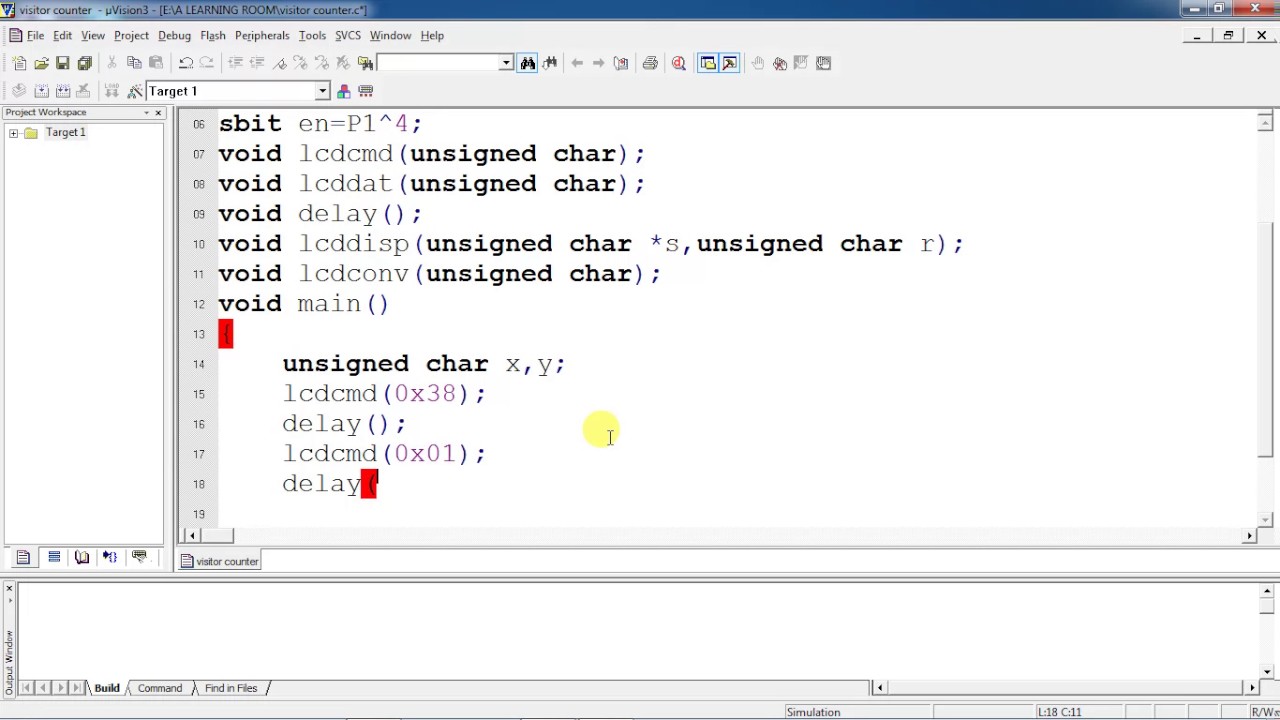Click the Project Workspace panel dropdown arrow

(146, 112)
